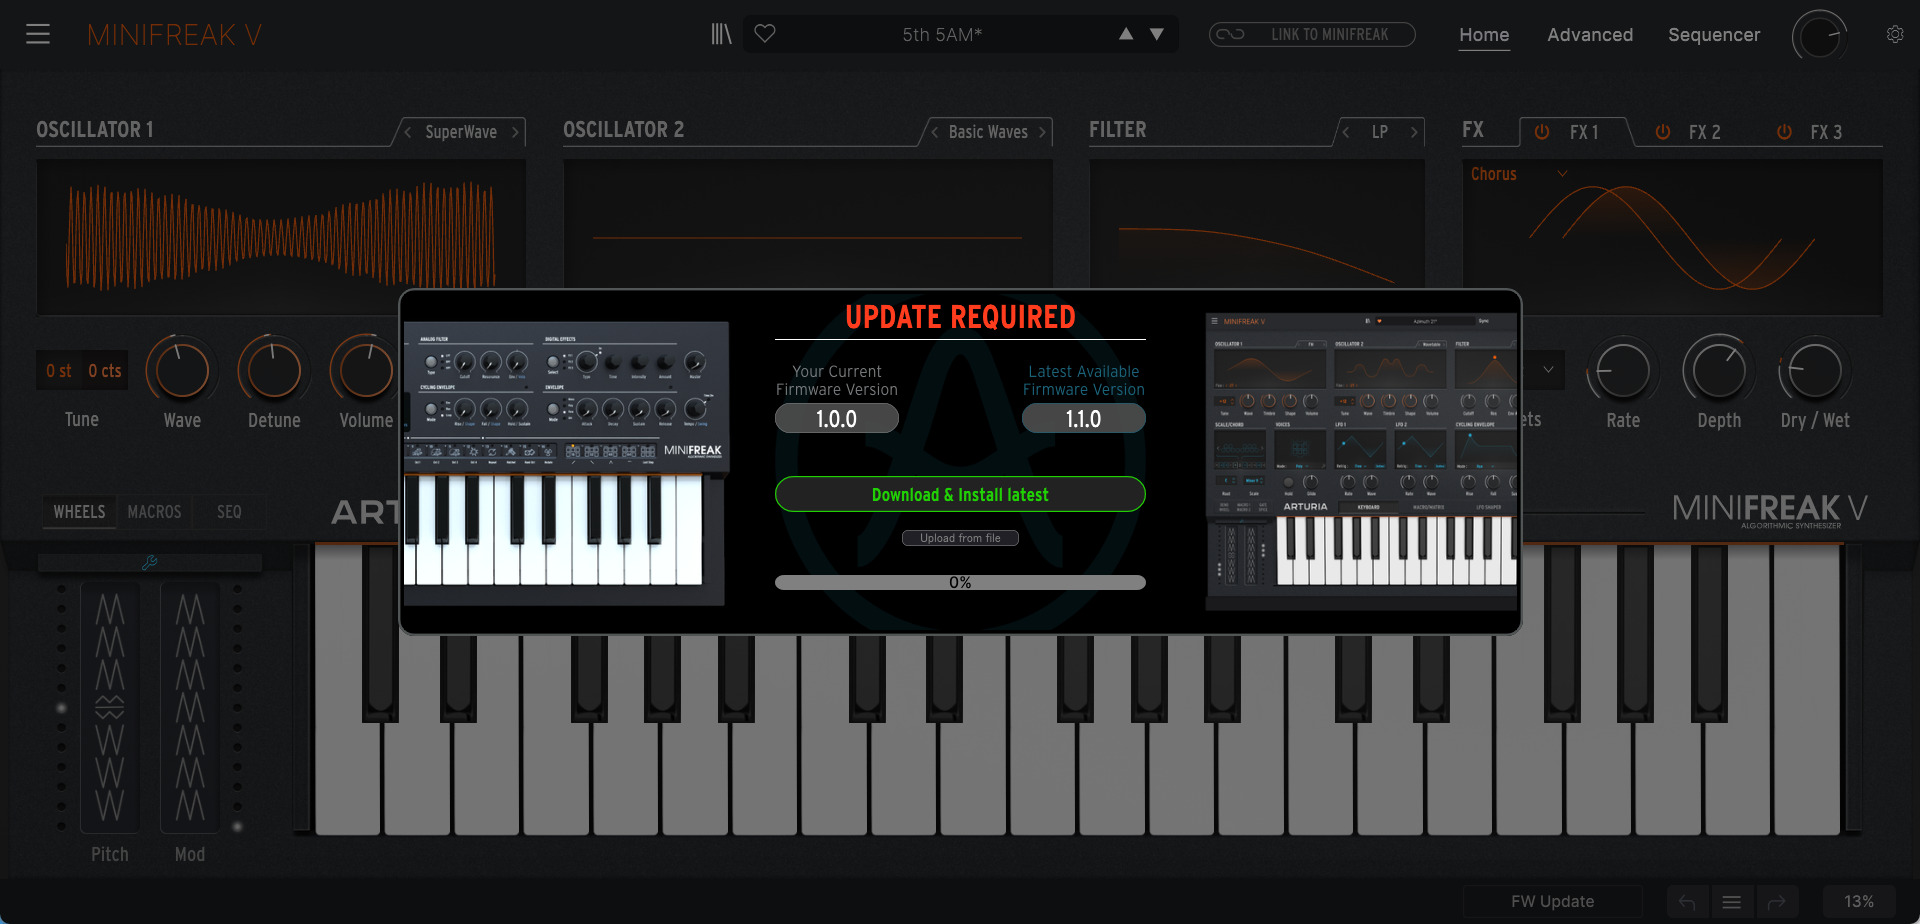Select next filter type arrow

(1414, 132)
